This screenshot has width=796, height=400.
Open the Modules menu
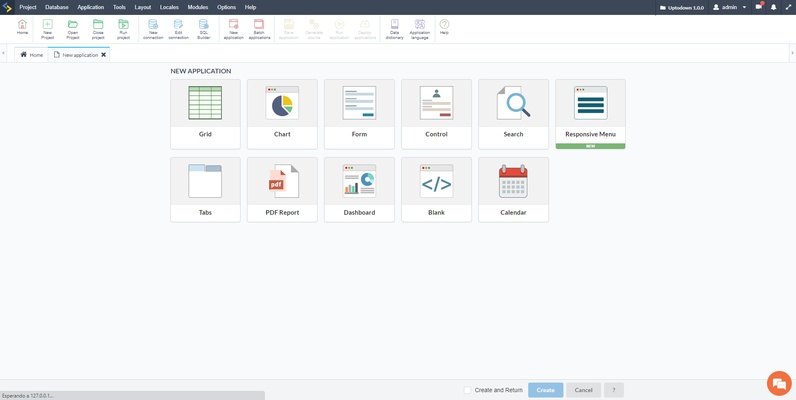pos(198,7)
